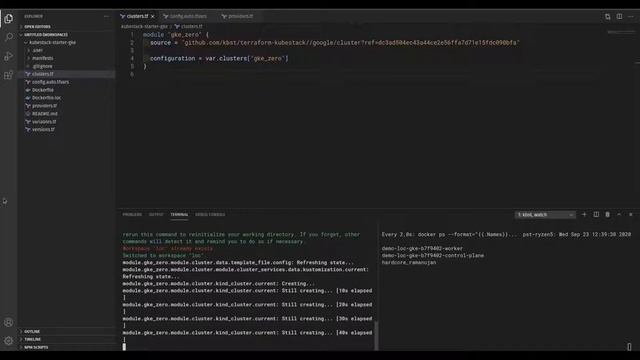The image size is (640, 360).
Task: Maximize the terminal panel with chevron up
Action: (619, 214)
